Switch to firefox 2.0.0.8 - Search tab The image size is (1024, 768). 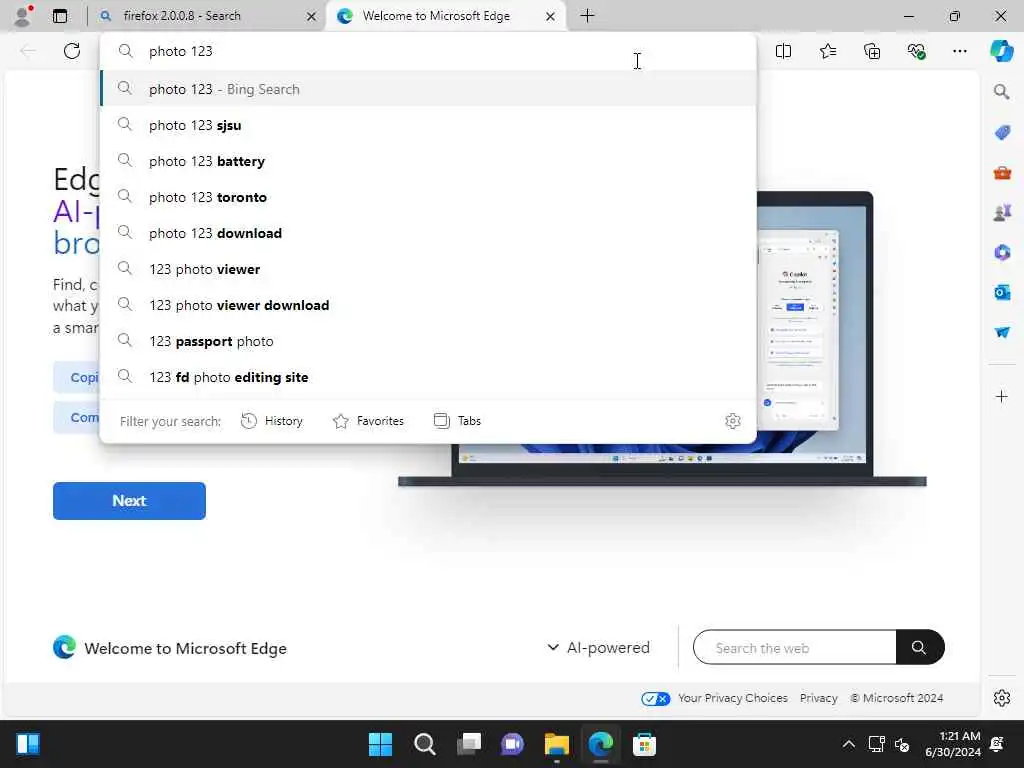pos(204,16)
